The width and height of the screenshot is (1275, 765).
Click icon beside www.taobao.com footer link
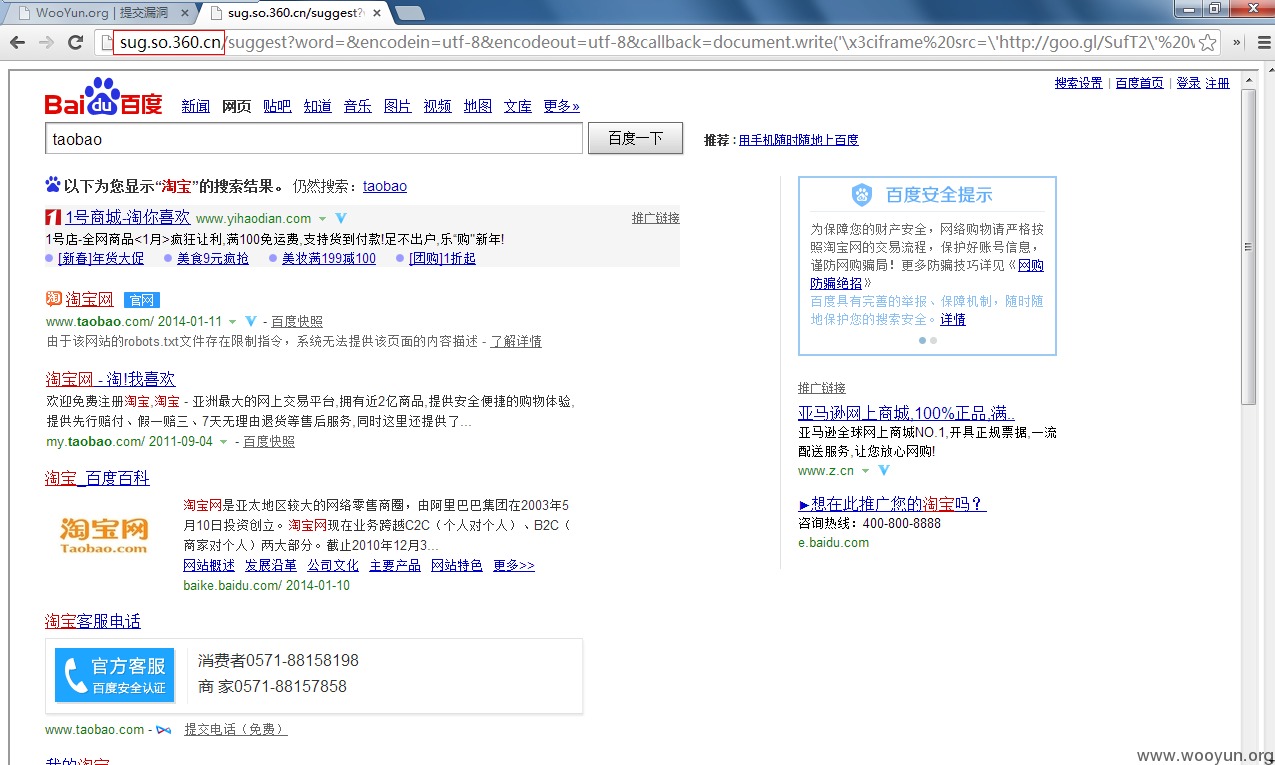coord(163,730)
